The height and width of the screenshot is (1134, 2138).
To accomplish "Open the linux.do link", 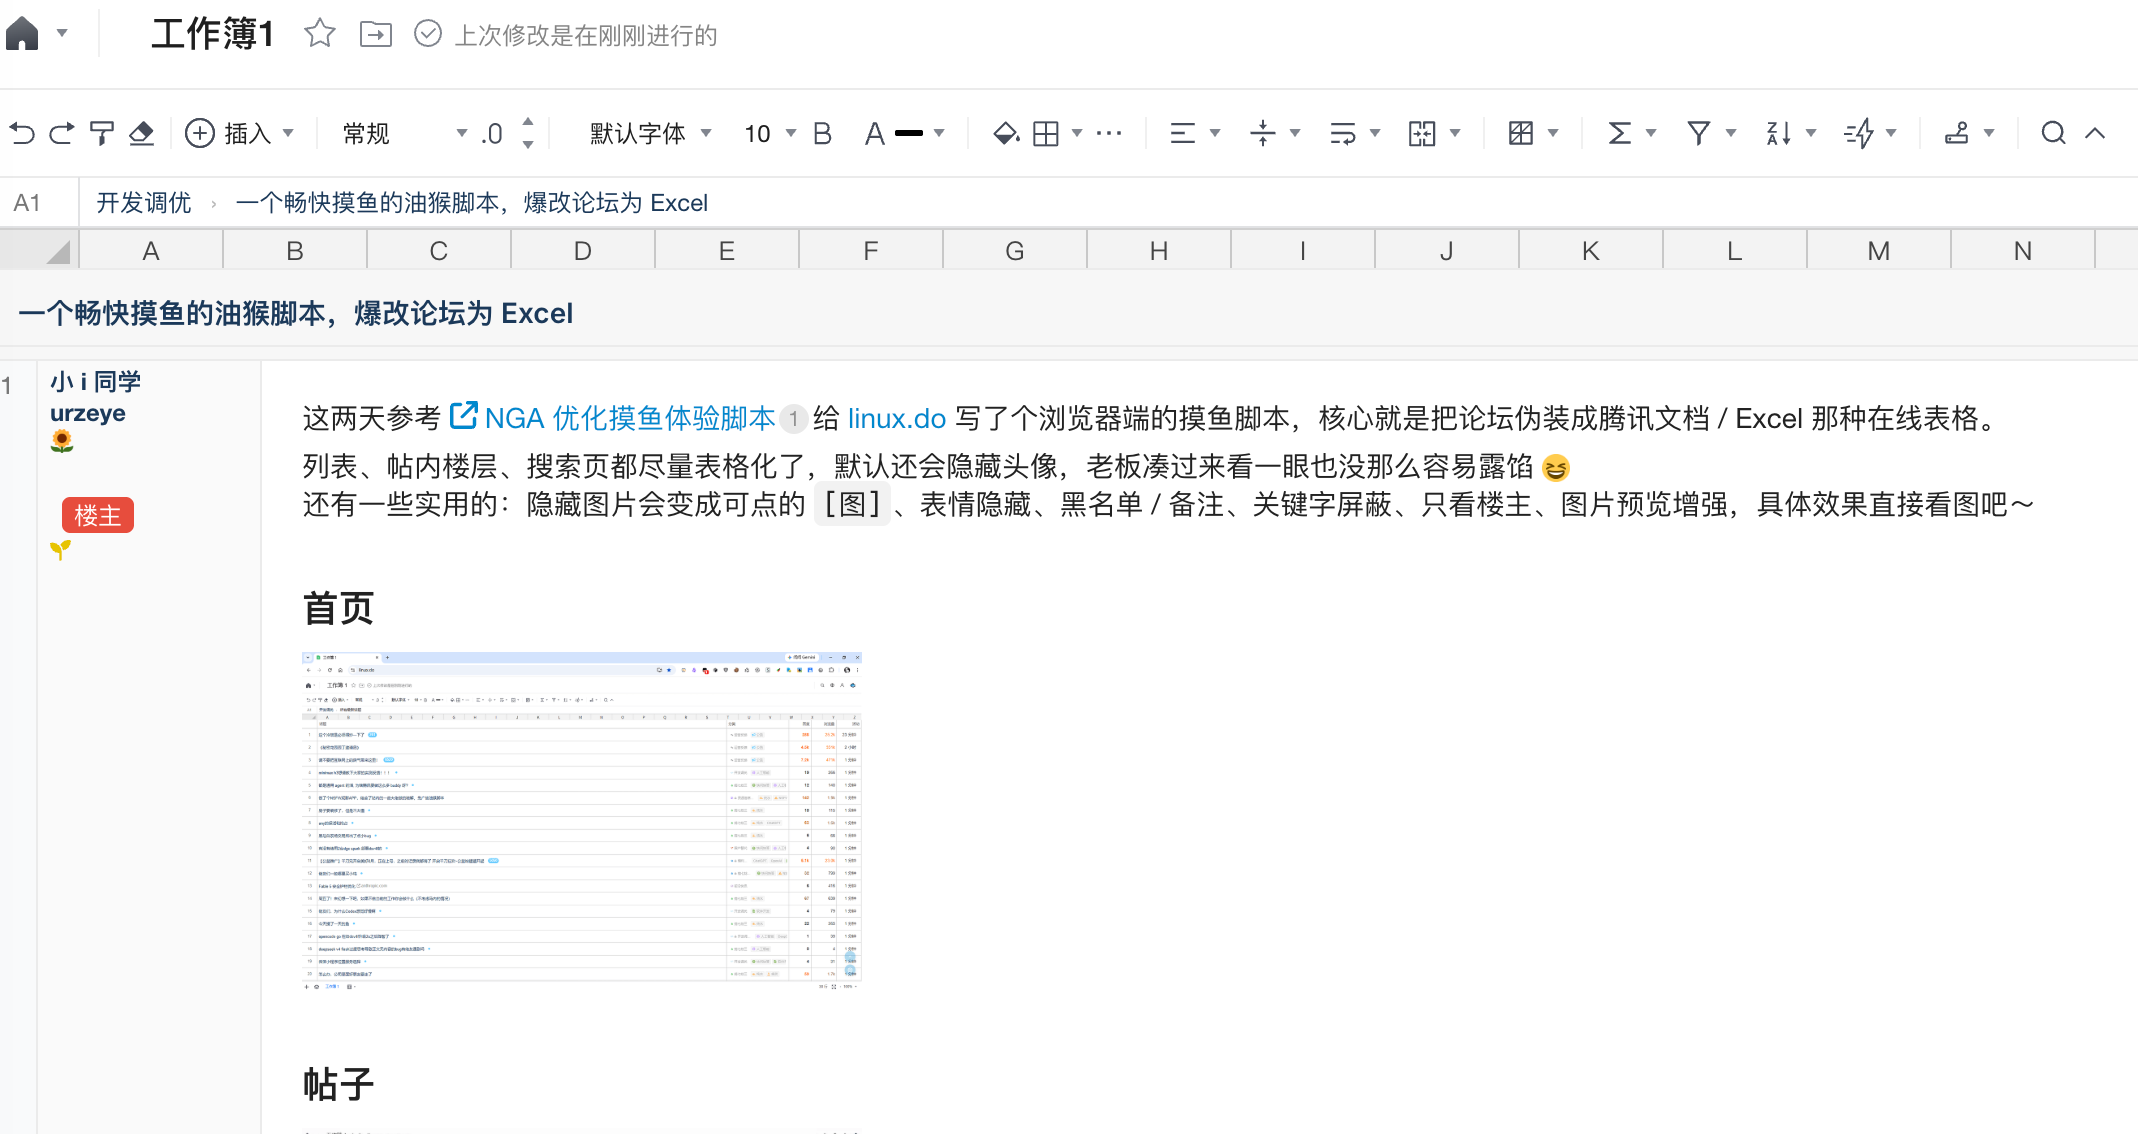I will 897,418.
